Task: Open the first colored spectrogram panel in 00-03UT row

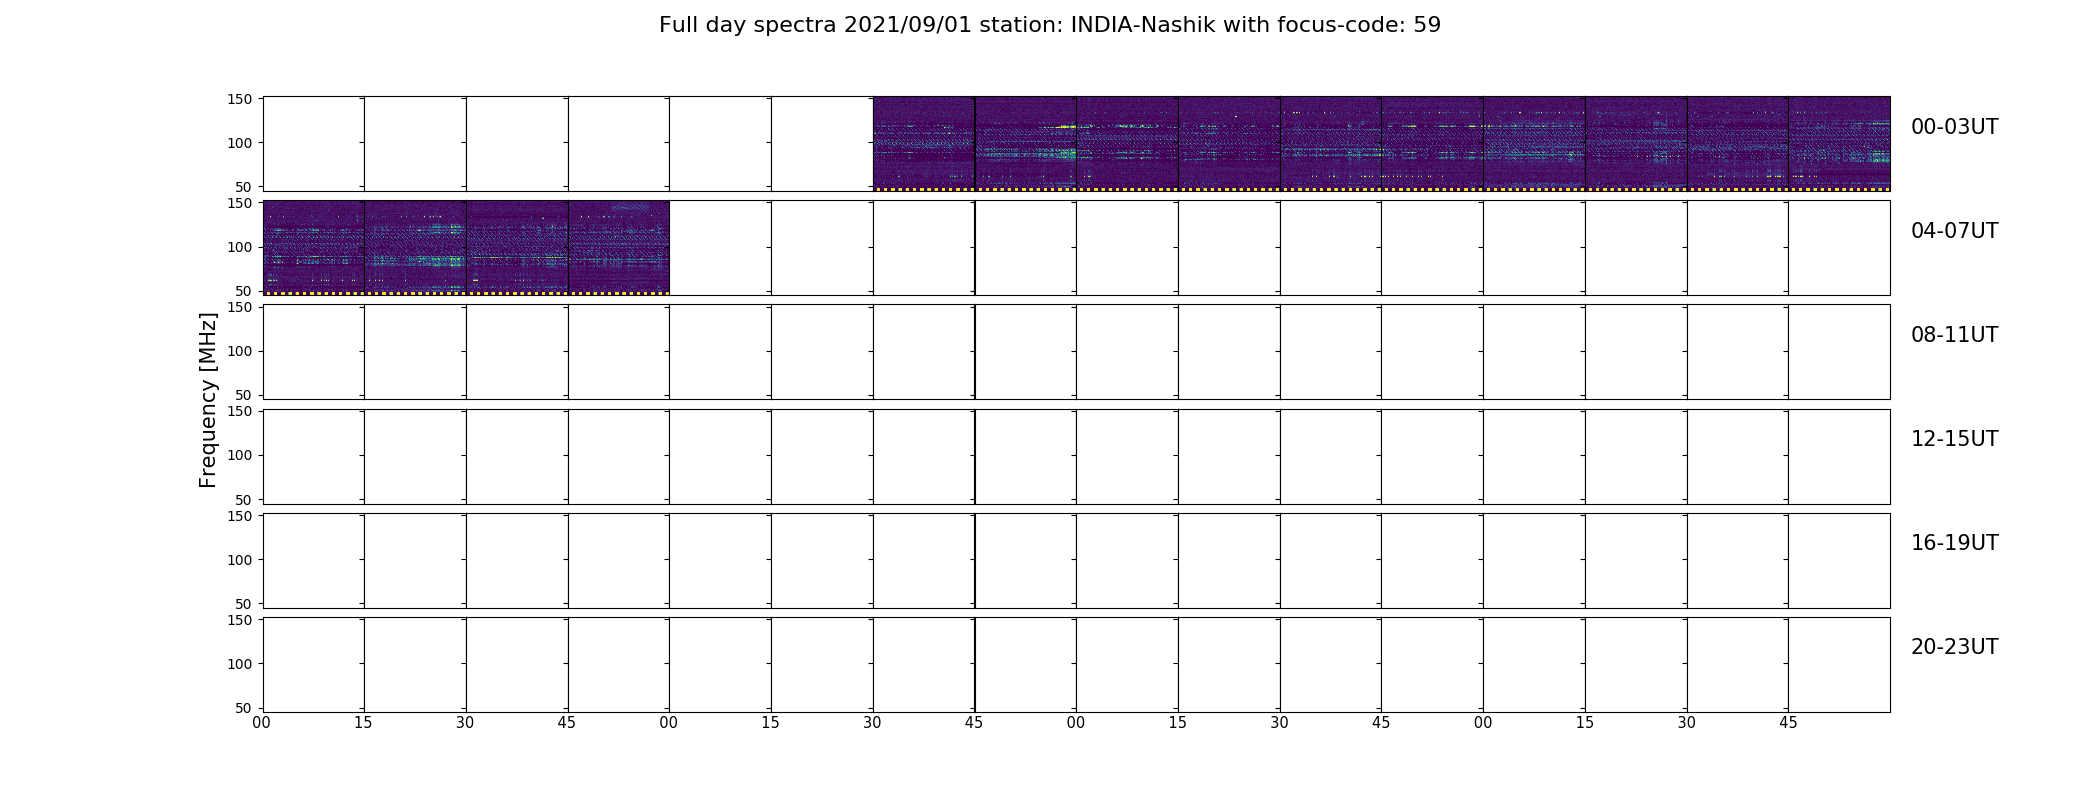Action: click(924, 143)
